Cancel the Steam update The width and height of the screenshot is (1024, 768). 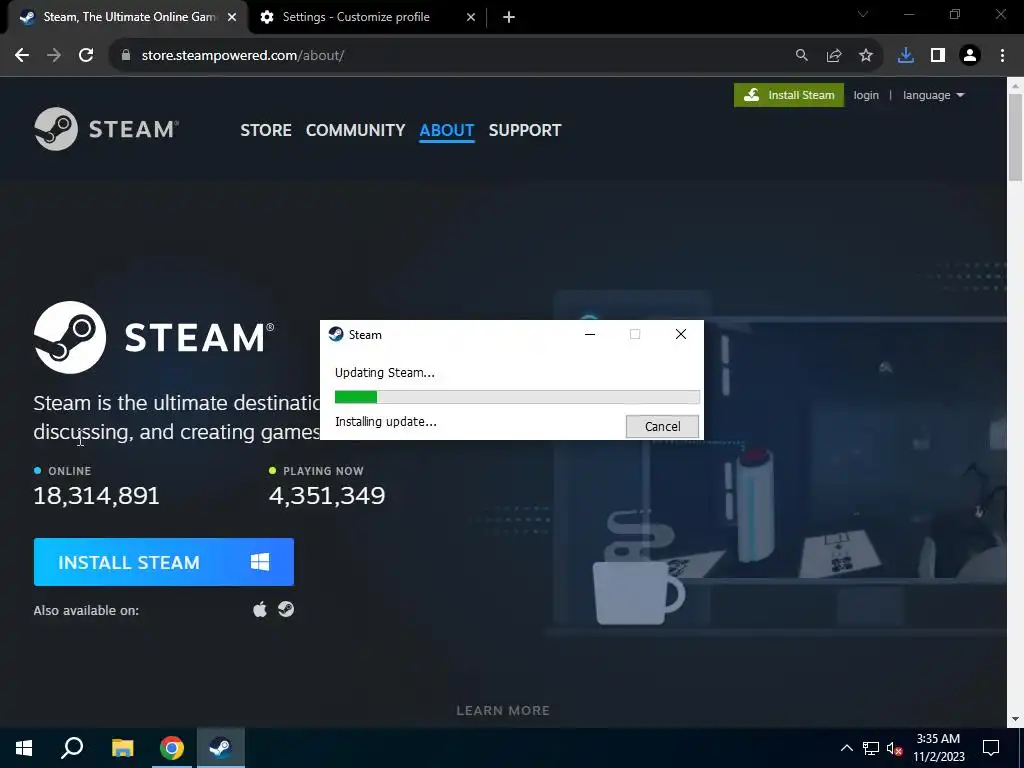pyautogui.click(x=662, y=426)
